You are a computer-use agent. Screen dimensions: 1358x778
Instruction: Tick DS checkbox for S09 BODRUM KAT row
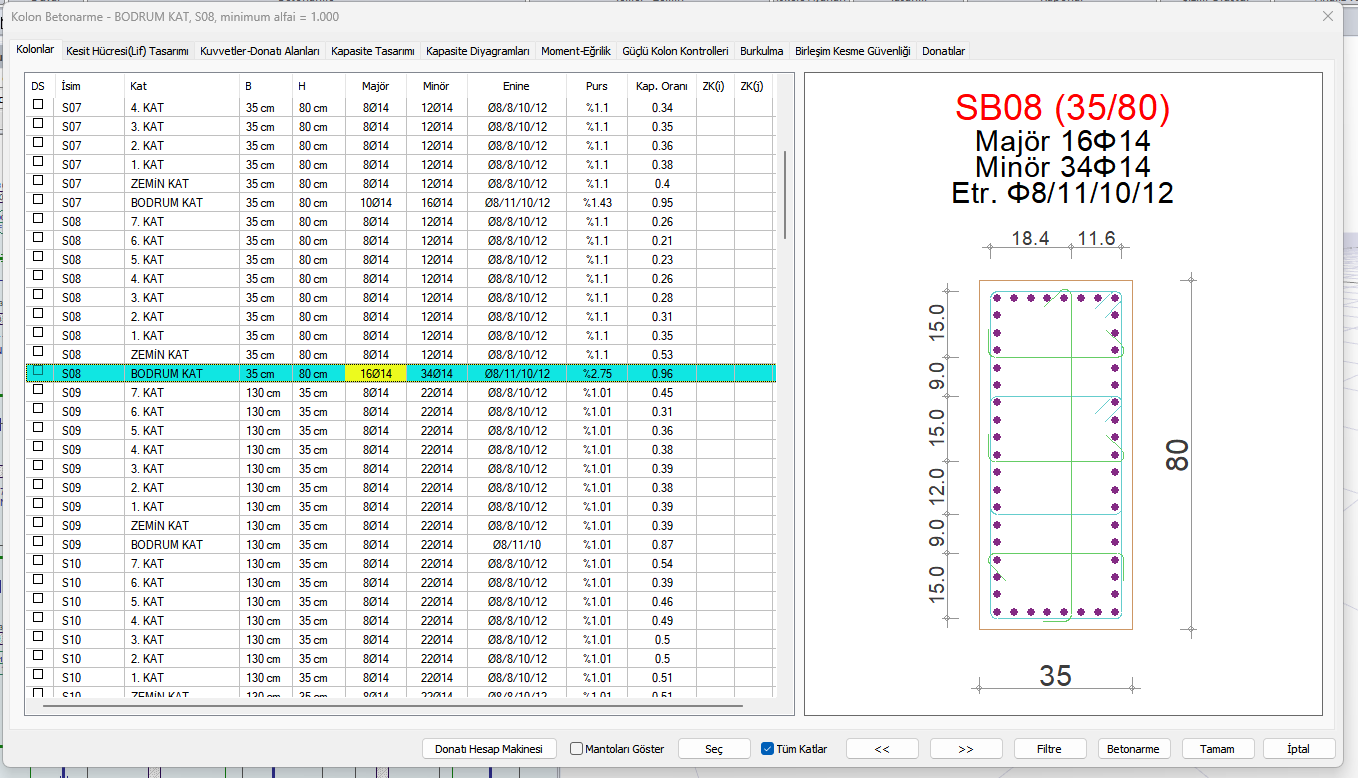click(39, 541)
